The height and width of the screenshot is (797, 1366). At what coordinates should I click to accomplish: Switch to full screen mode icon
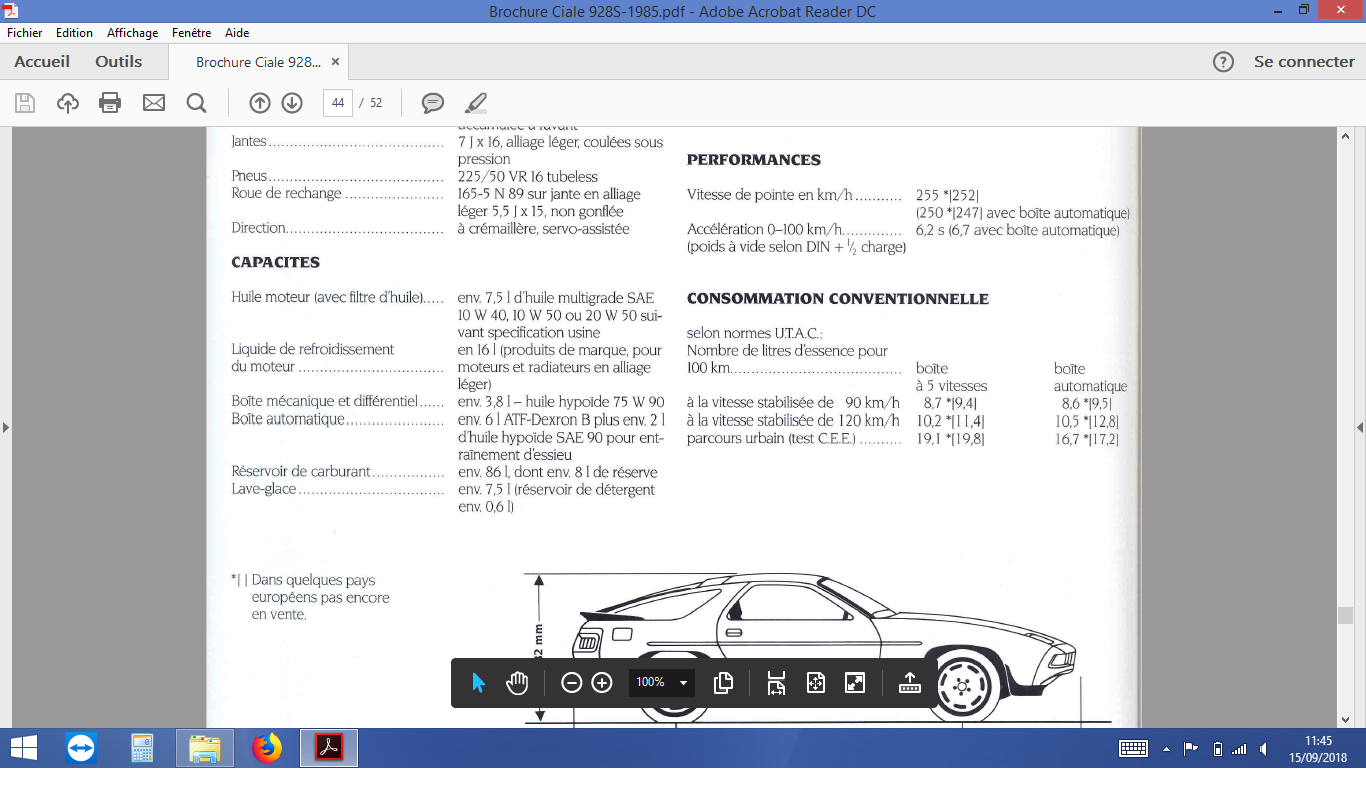[855, 682]
